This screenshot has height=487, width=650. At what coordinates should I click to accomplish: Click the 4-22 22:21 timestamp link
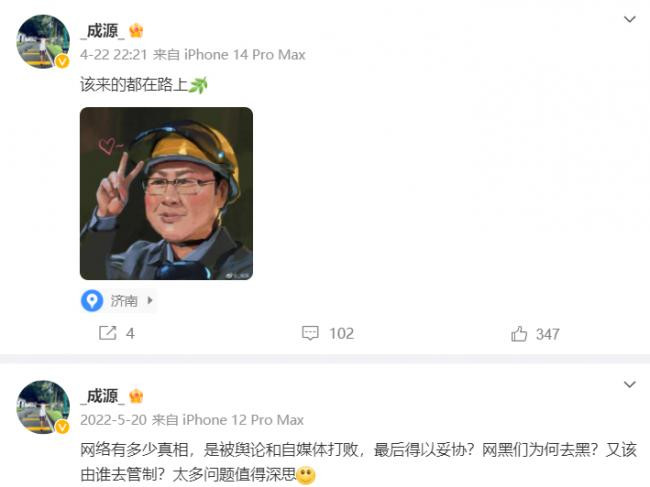pyautogui.click(x=114, y=55)
